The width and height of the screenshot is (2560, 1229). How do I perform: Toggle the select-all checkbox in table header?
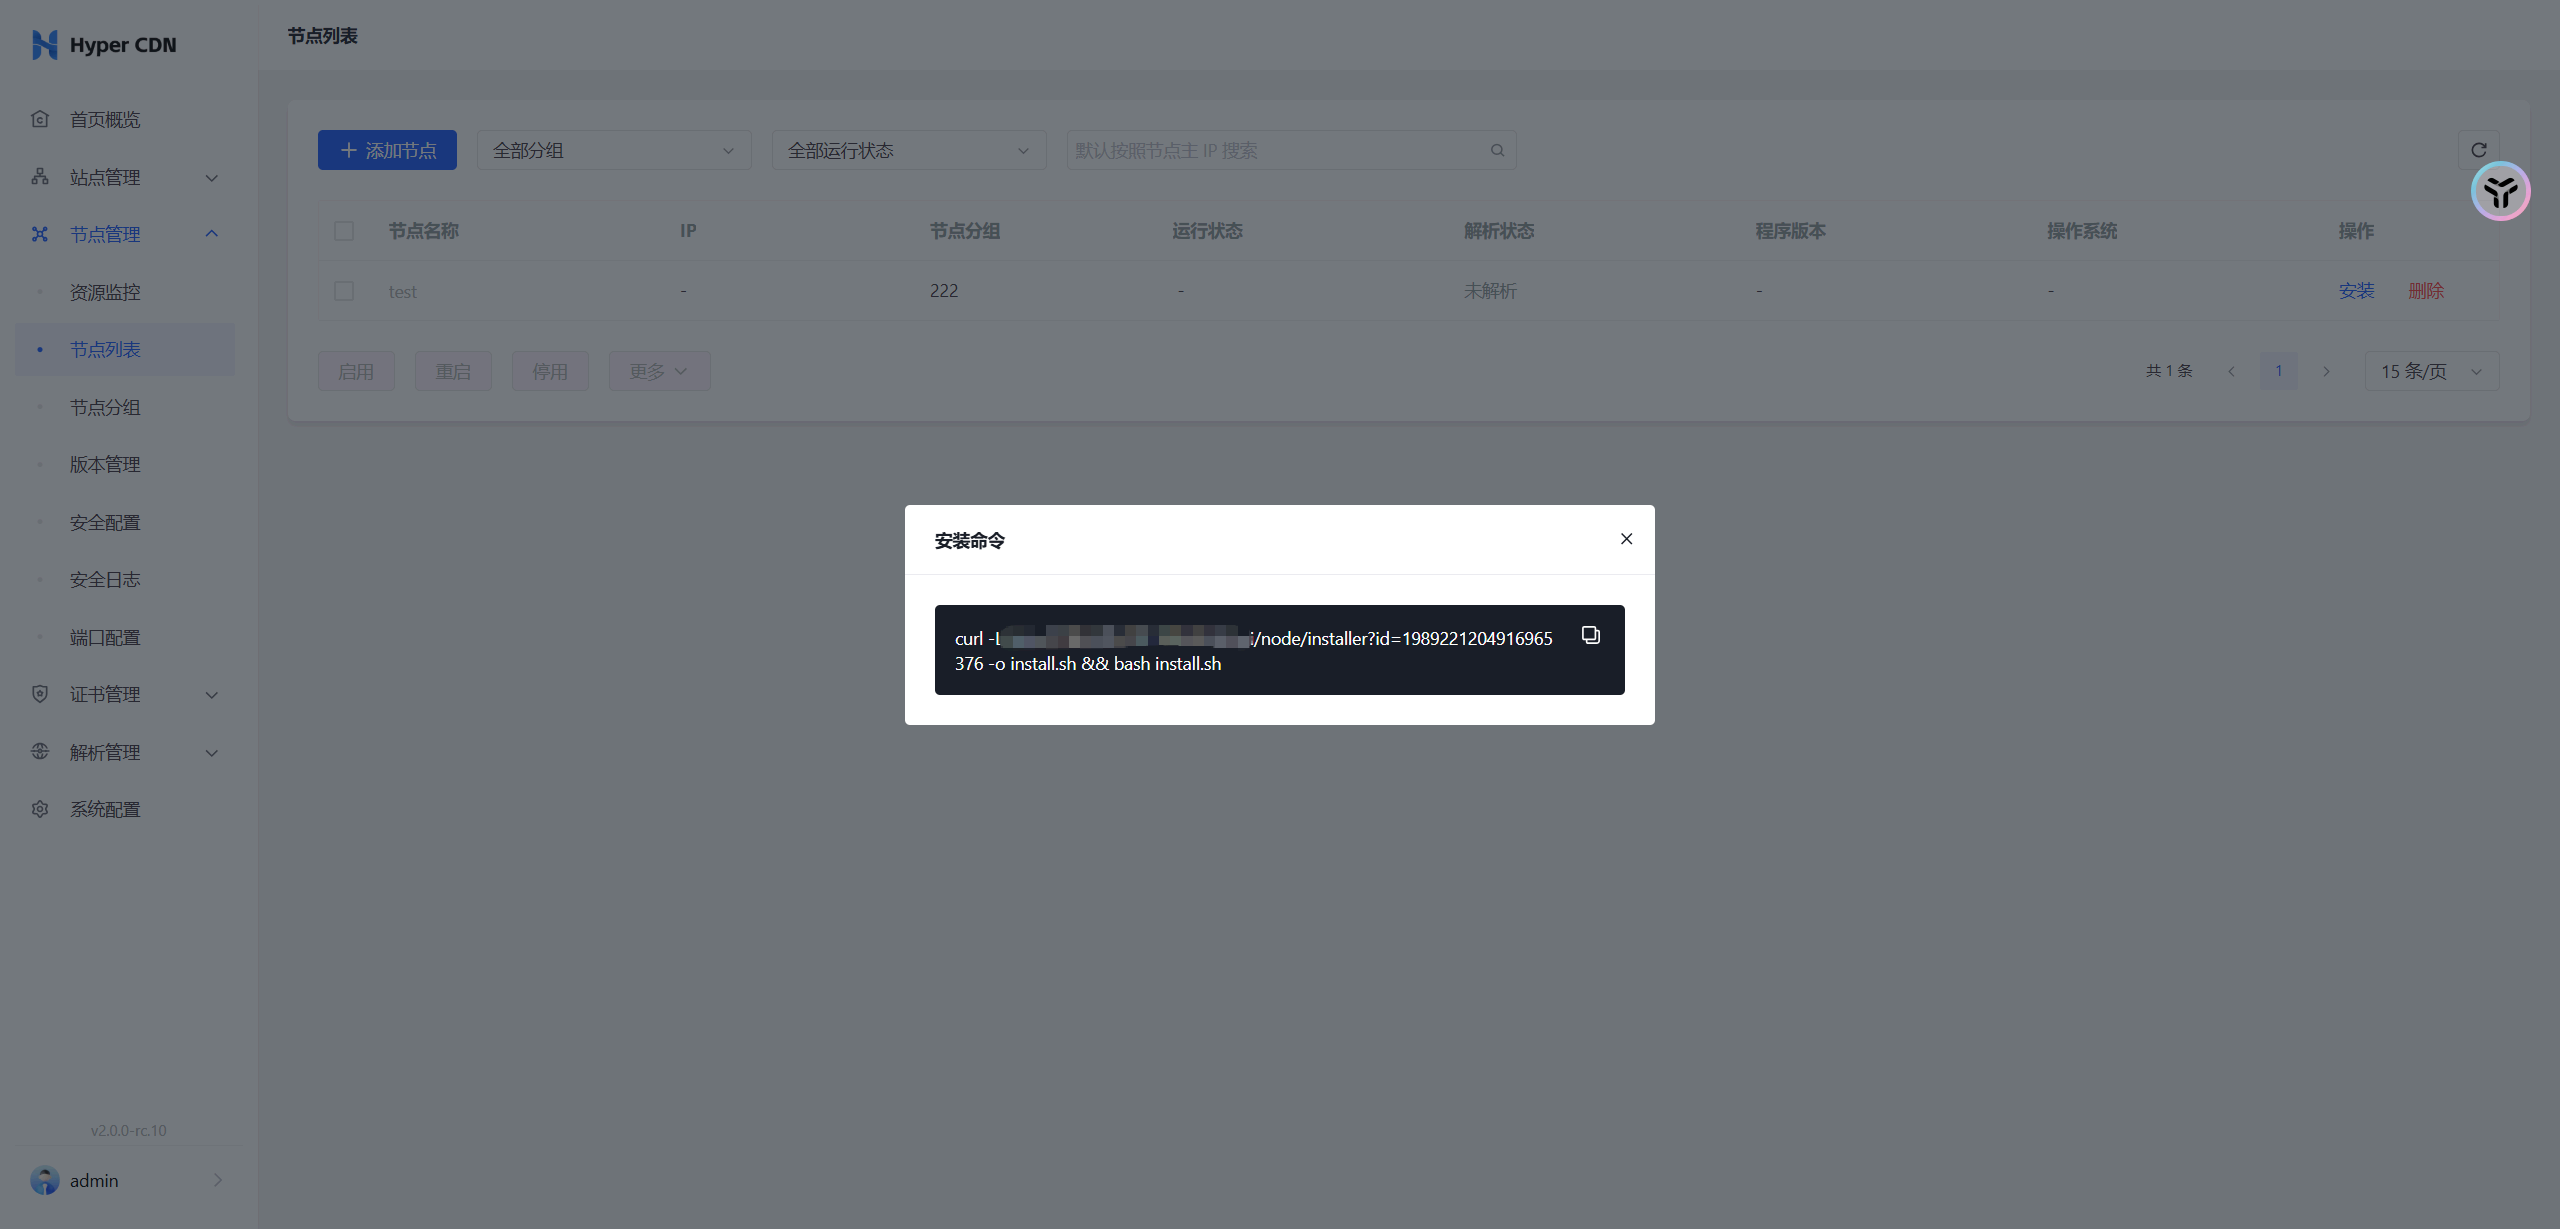(x=344, y=231)
